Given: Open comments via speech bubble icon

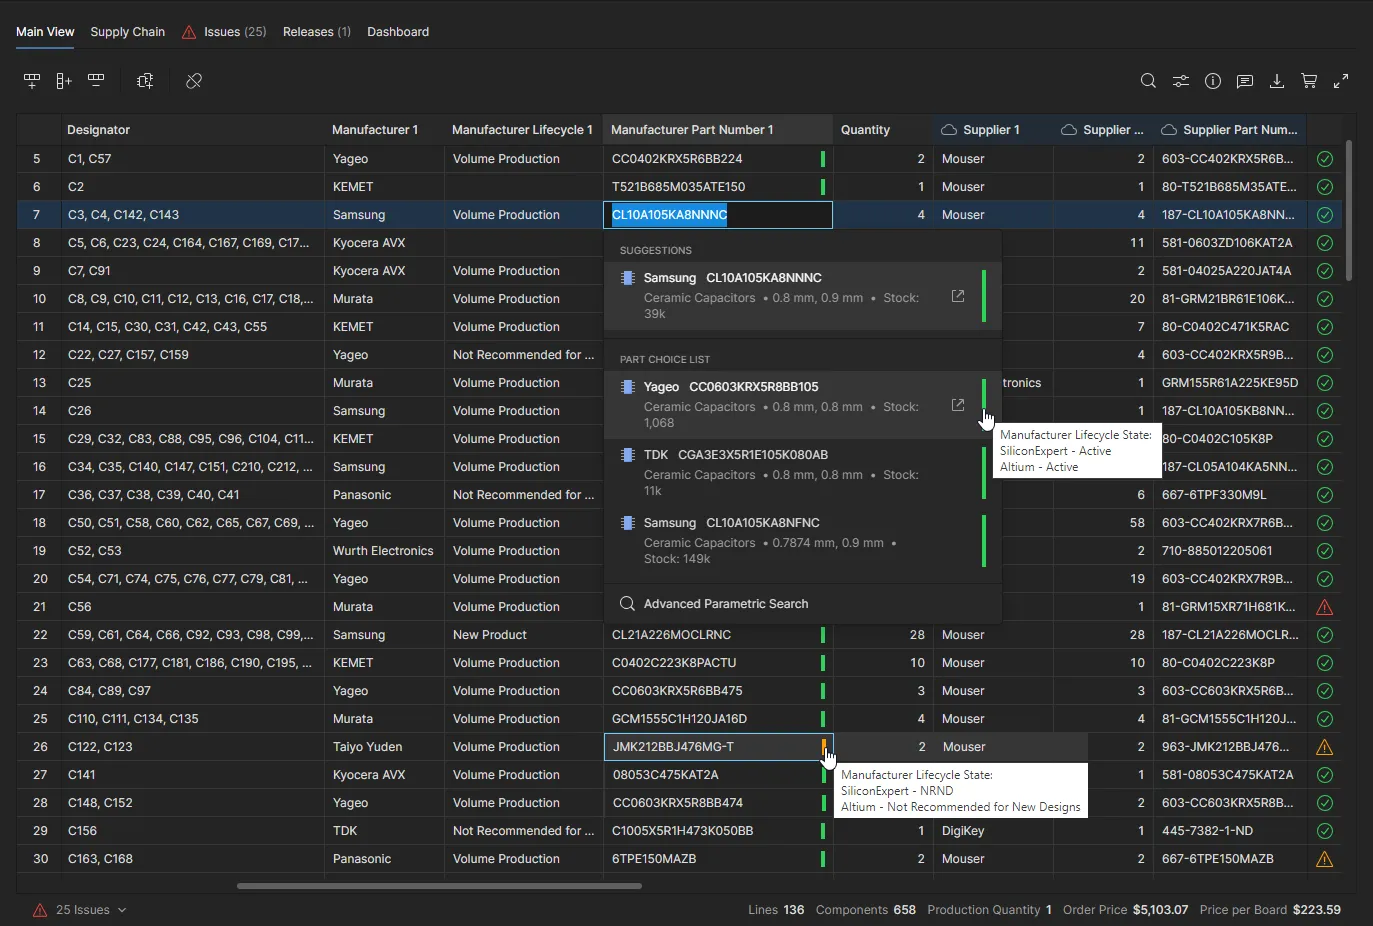Looking at the screenshot, I should coord(1245,81).
